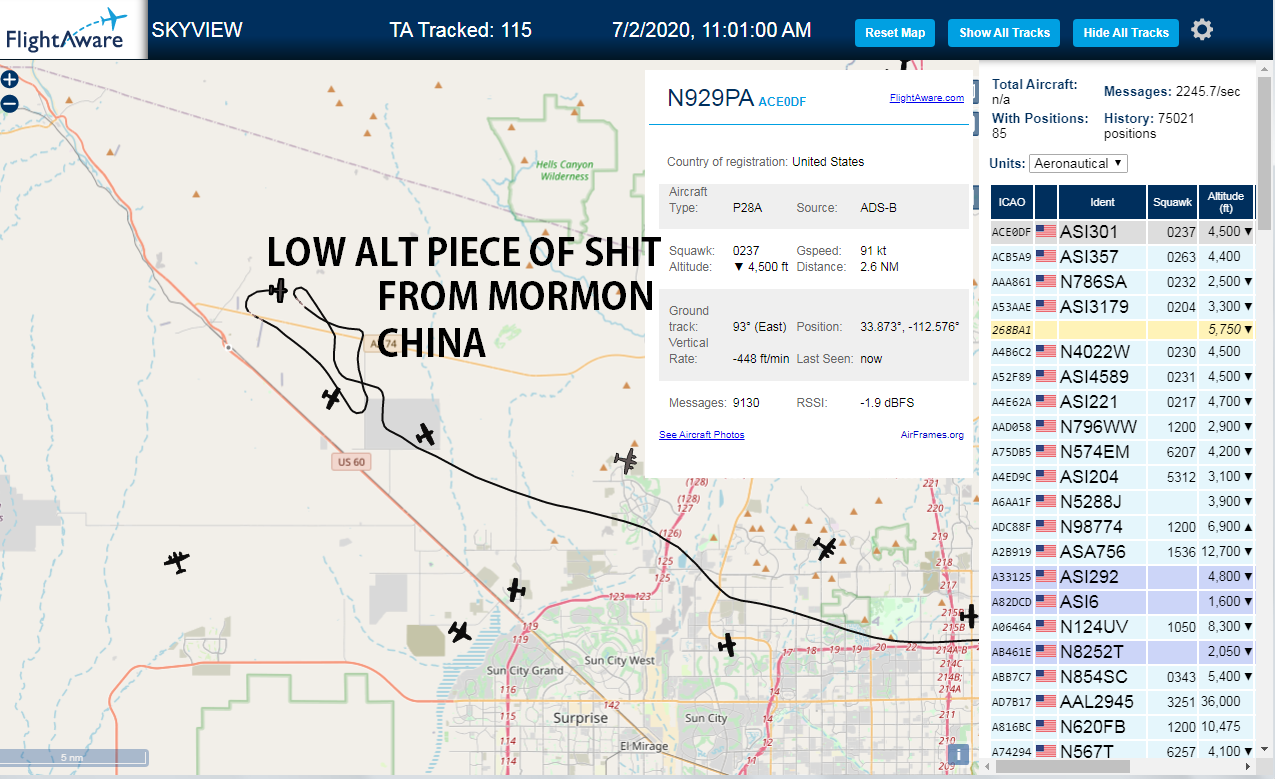Open the Units dropdown showing Aeronautical
The width and height of the screenshot is (1275, 779).
pos(1078,163)
